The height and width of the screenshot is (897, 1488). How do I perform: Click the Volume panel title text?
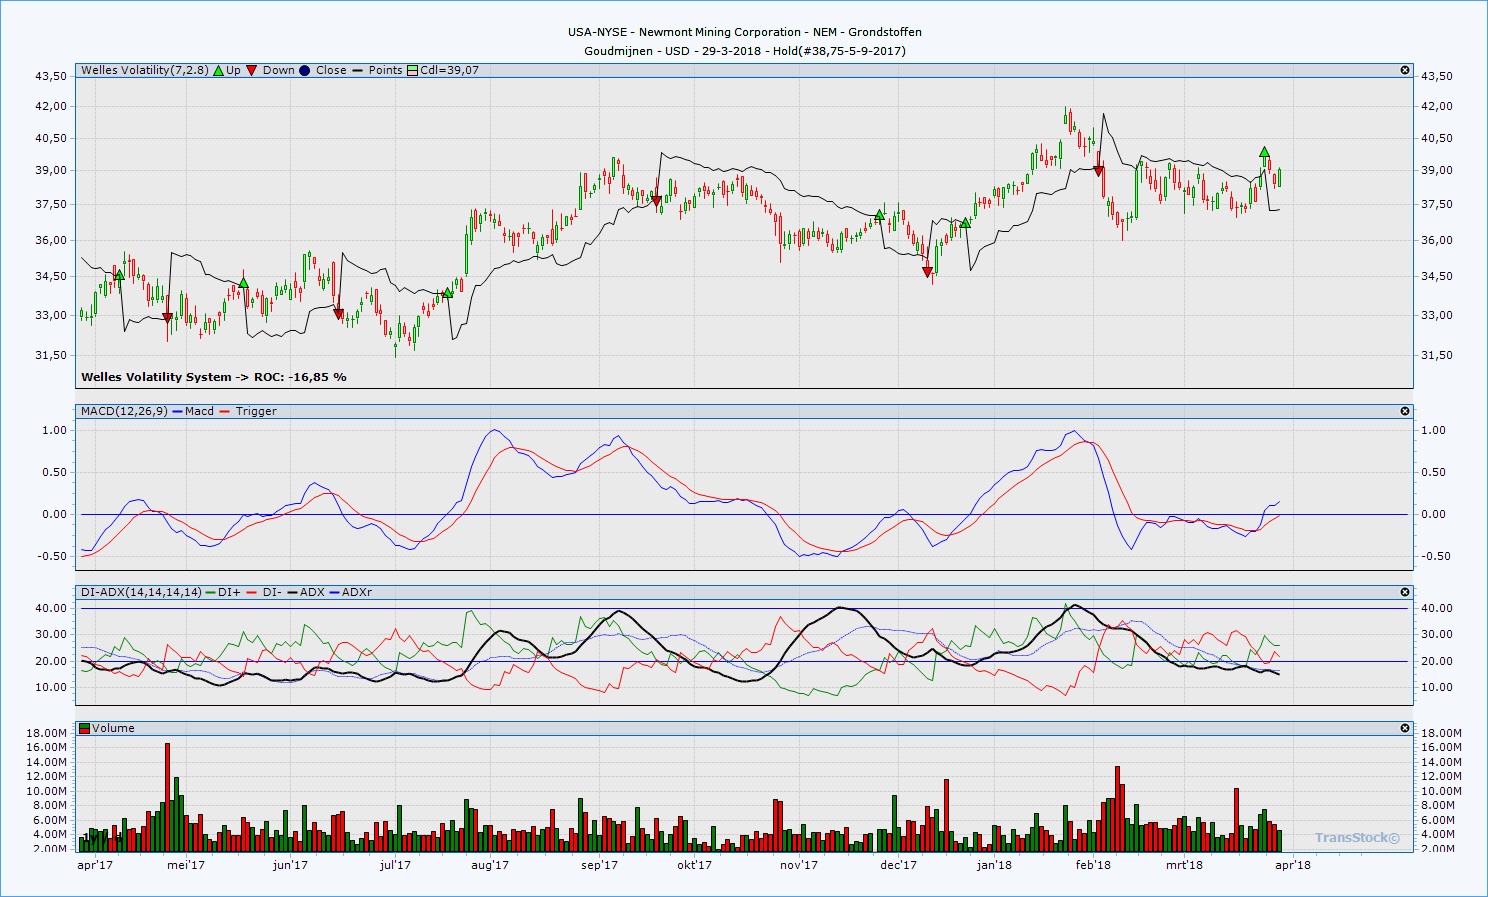[x=113, y=728]
